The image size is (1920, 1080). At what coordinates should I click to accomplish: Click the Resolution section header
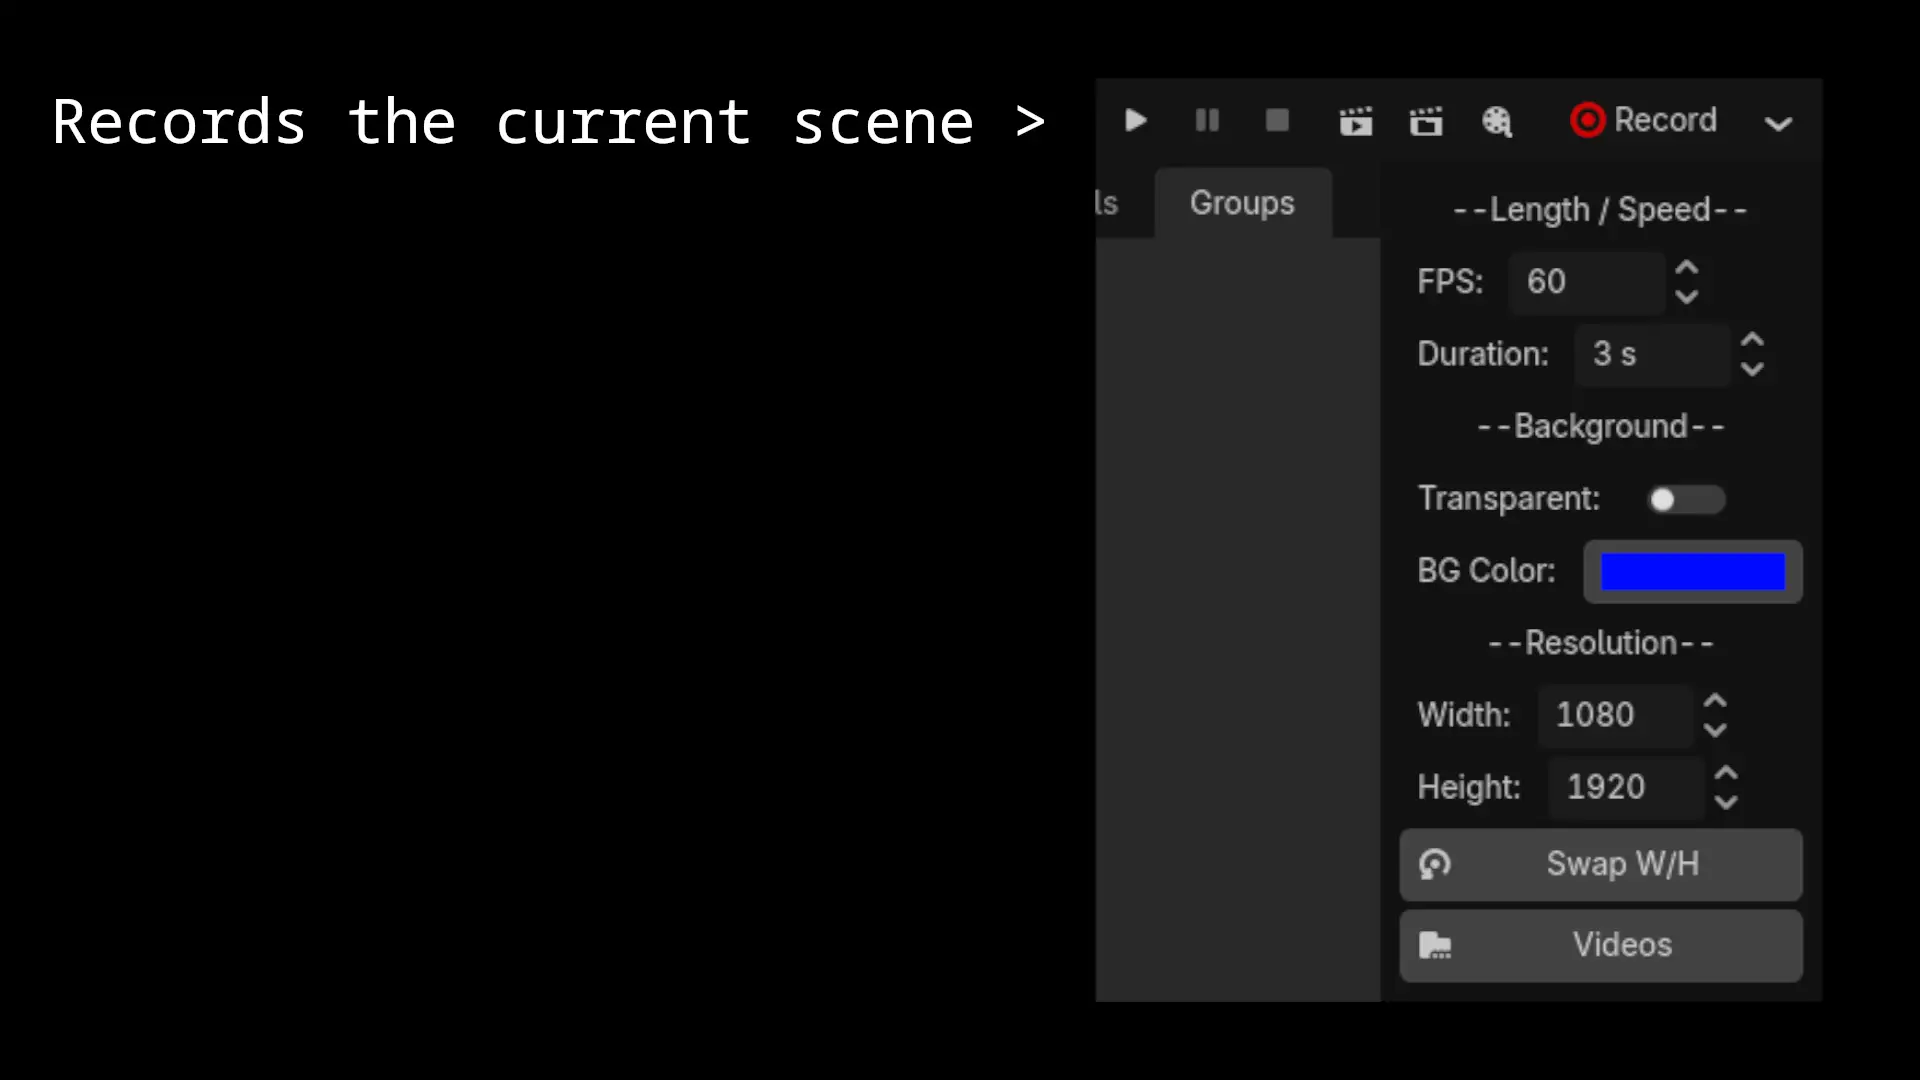(1601, 643)
